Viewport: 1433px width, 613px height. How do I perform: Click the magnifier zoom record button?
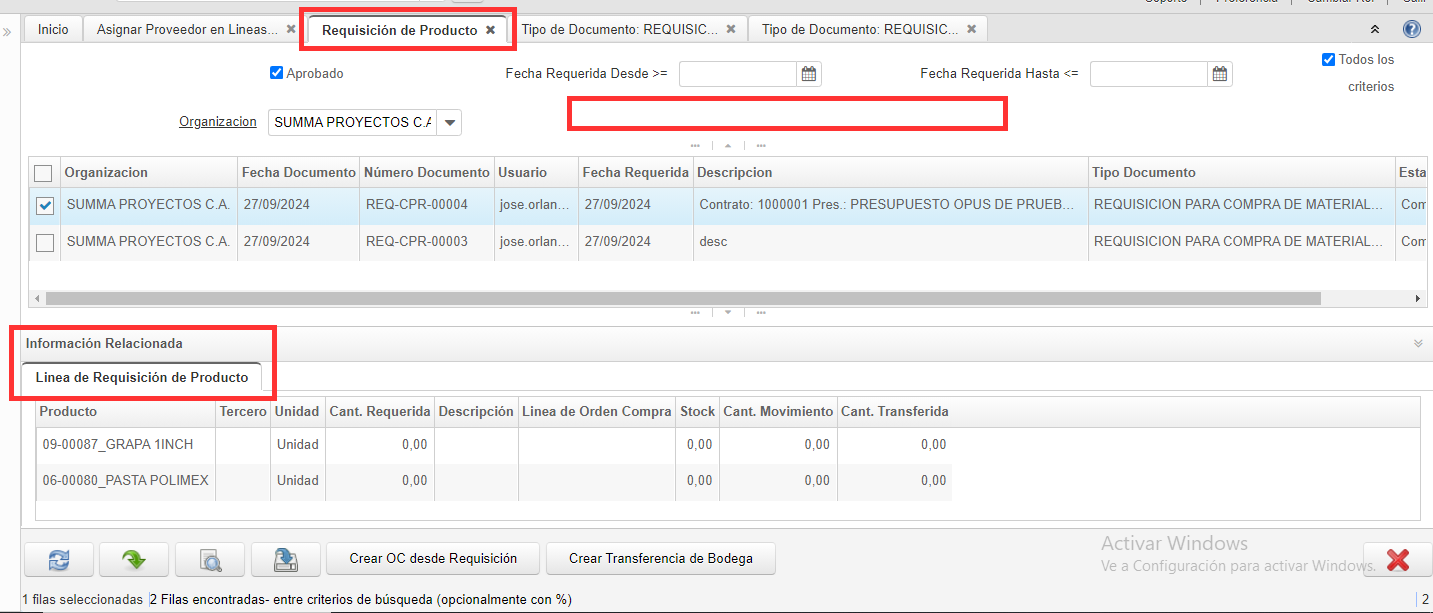click(210, 559)
